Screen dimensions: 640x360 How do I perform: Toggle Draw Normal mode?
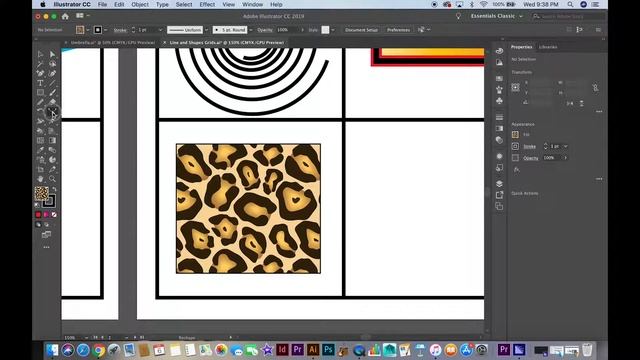(38, 224)
